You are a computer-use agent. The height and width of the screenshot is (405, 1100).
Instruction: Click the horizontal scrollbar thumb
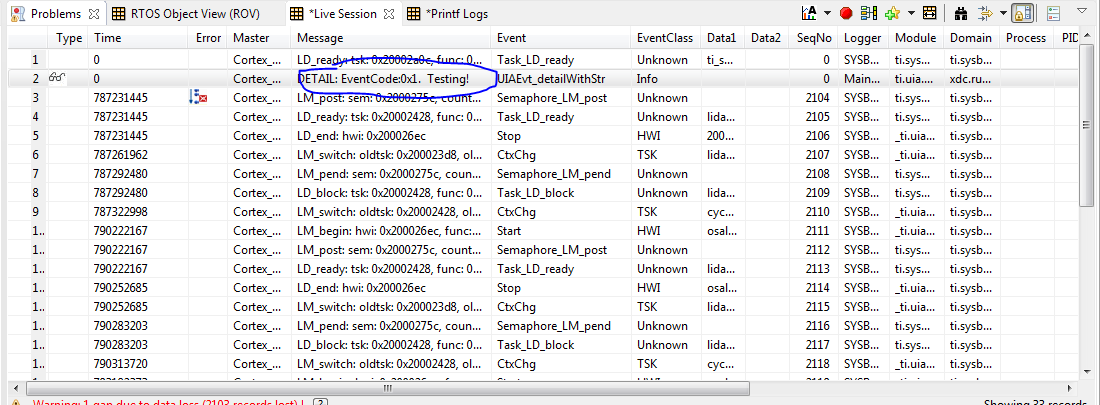[387, 387]
